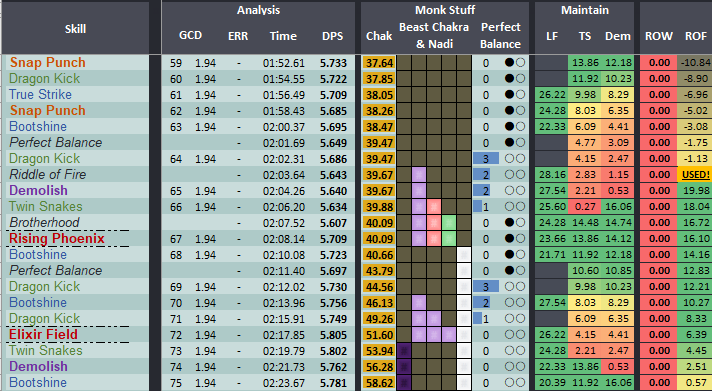Click the Analysis group header

pyautogui.click(x=258, y=10)
